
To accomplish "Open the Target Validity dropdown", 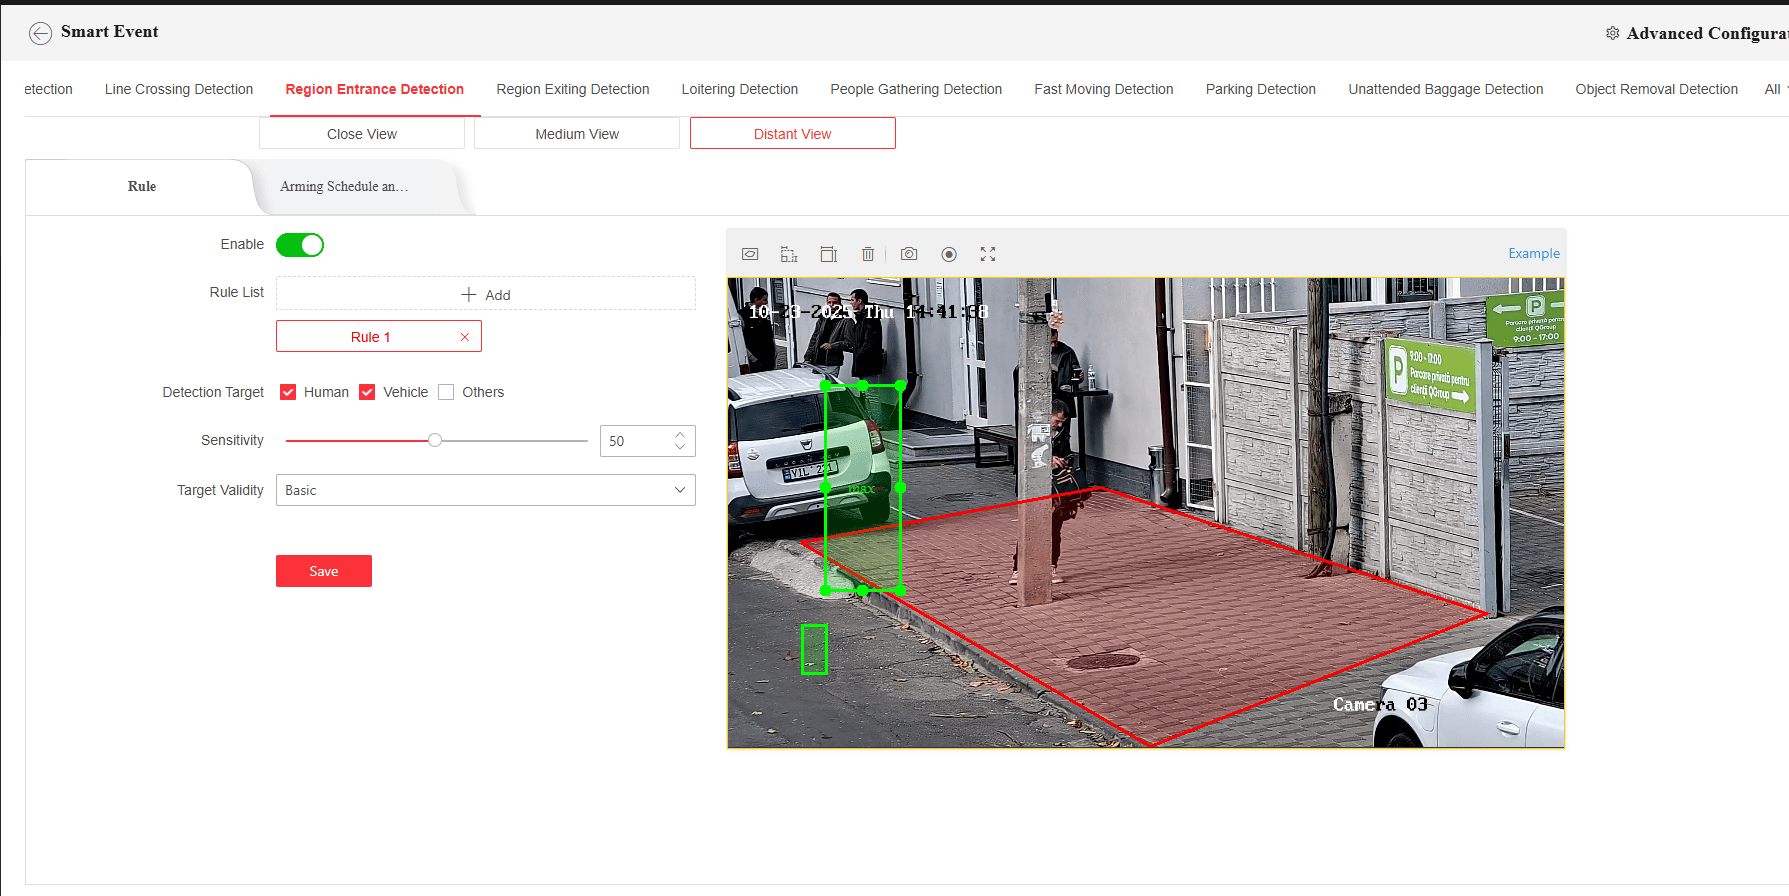I will (485, 490).
